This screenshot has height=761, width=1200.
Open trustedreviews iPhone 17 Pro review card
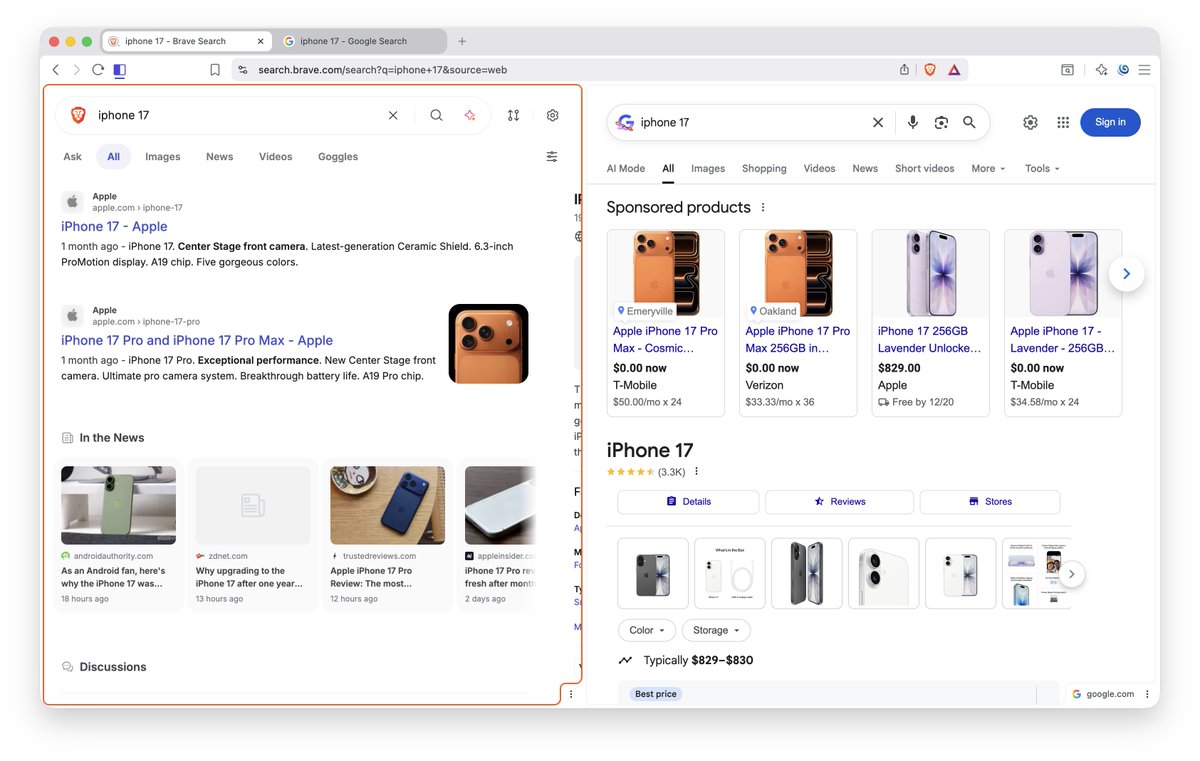tap(387, 535)
